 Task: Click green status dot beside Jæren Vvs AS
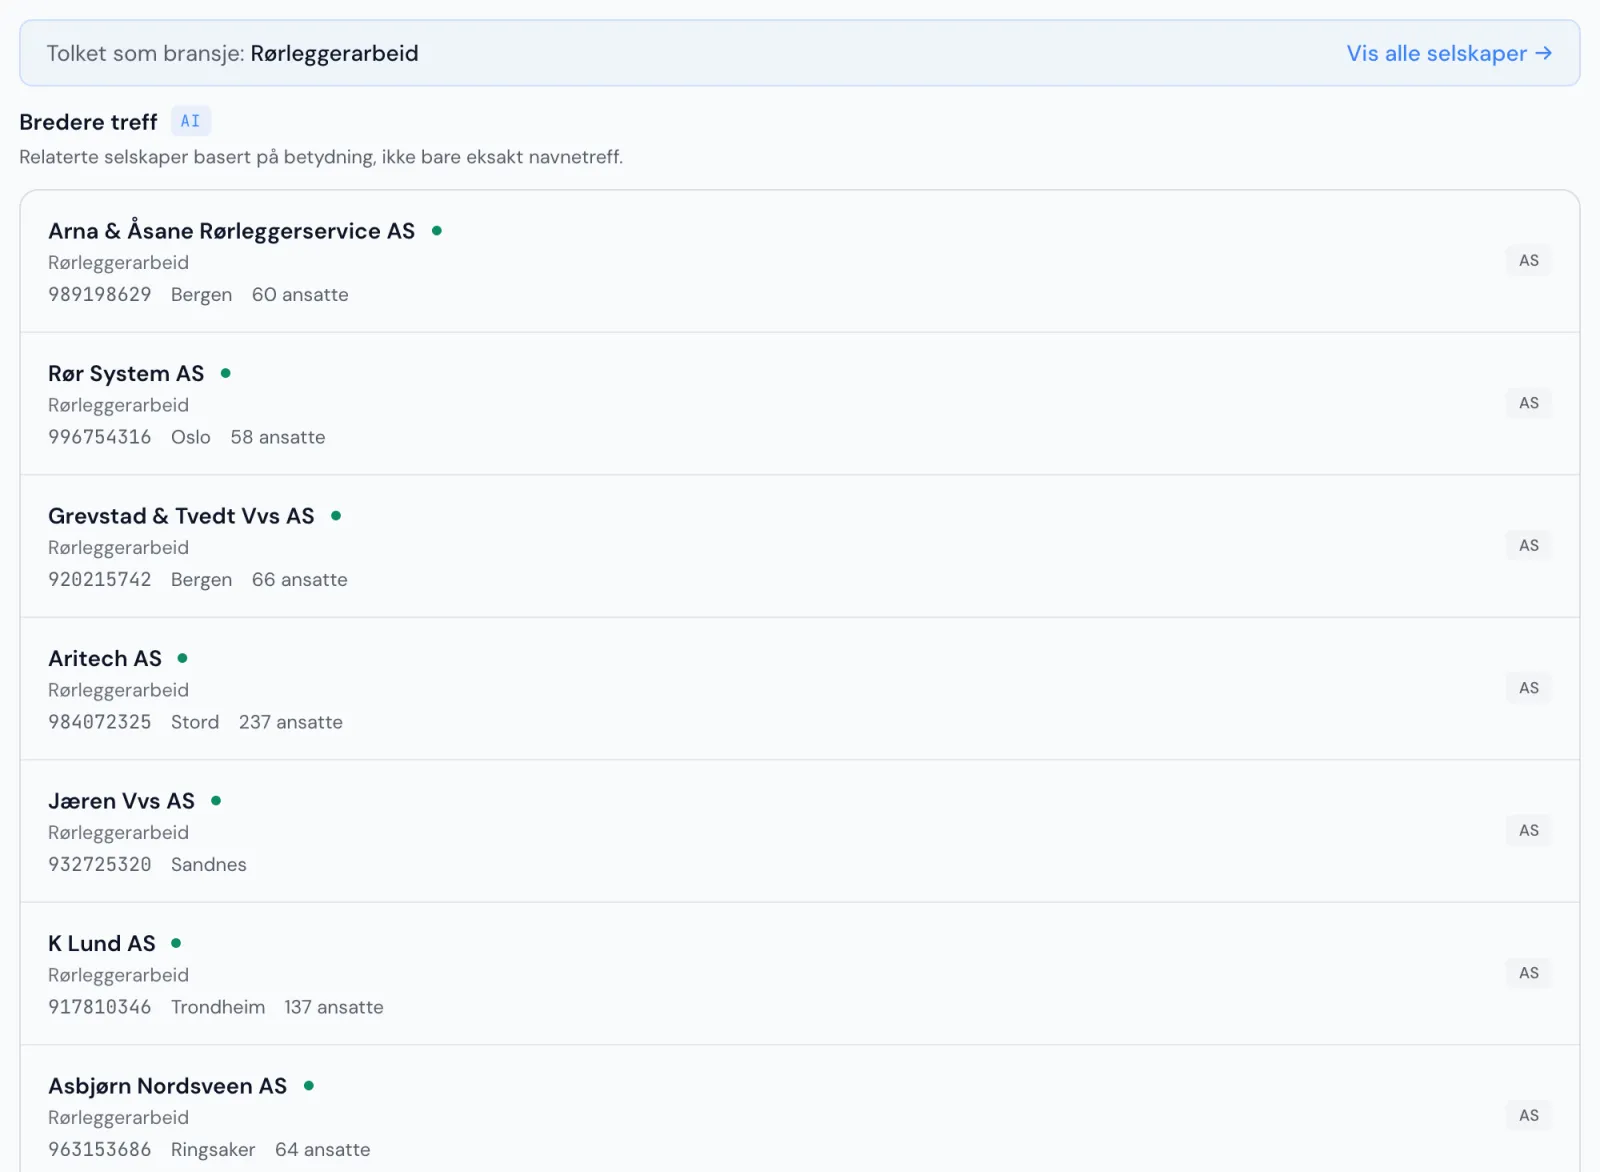click(216, 801)
